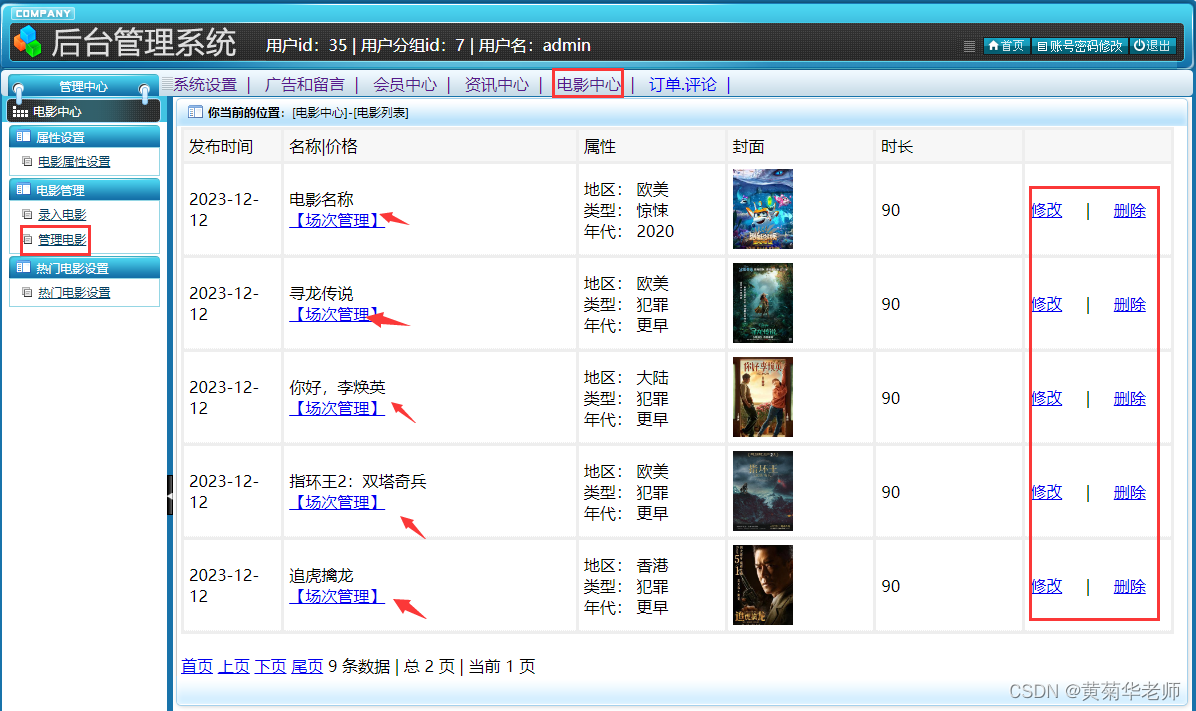
Task: Click the 管理中心 sidebar tab header
Action: (83, 86)
